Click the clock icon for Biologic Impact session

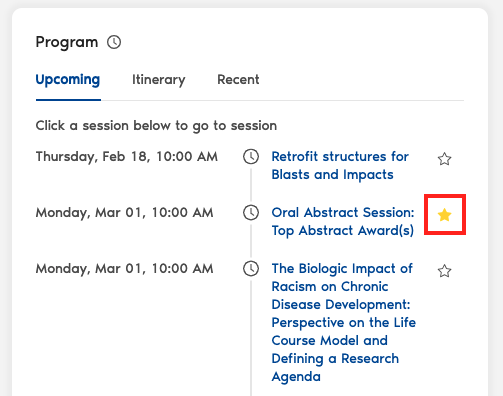tap(251, 269)
